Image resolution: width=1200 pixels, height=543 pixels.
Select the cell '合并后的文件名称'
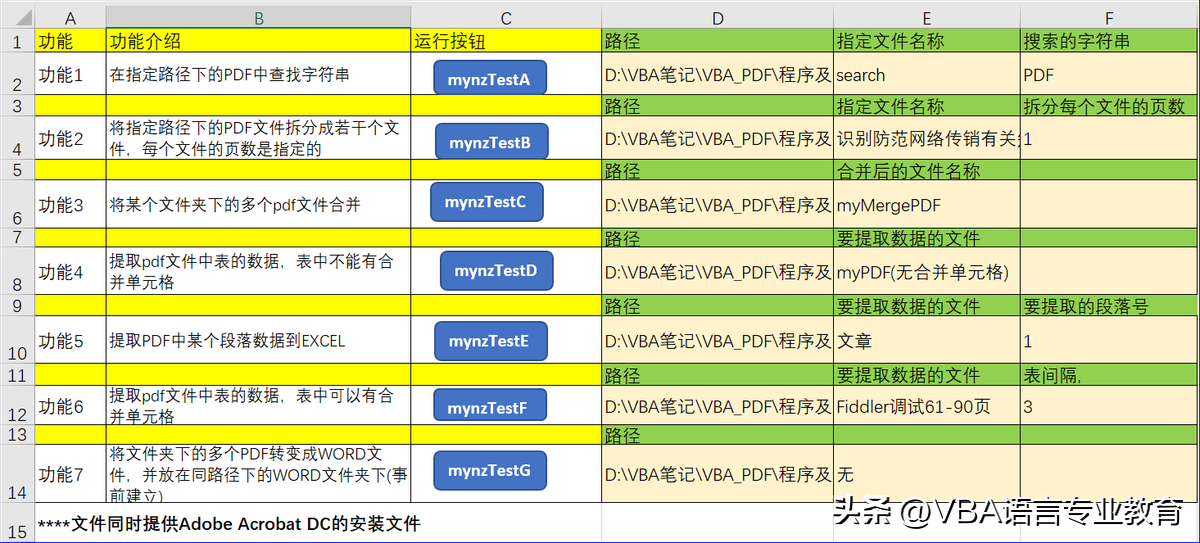(x=927, y=171)
